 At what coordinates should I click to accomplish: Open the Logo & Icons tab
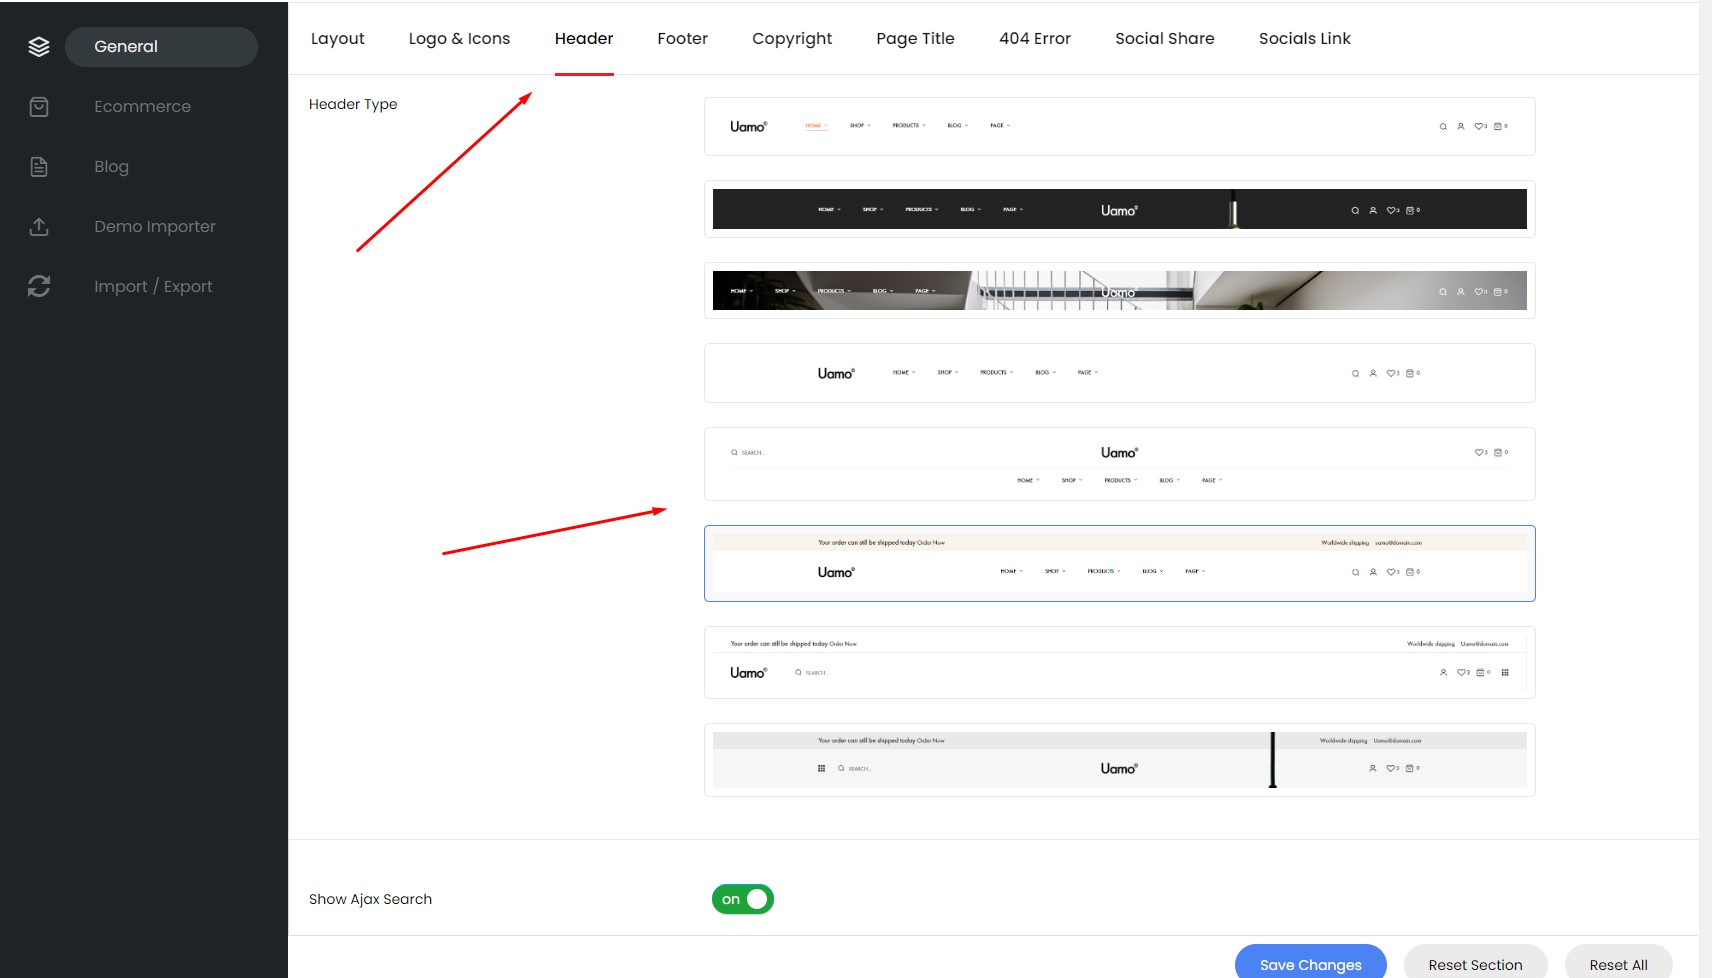[459, 39]
